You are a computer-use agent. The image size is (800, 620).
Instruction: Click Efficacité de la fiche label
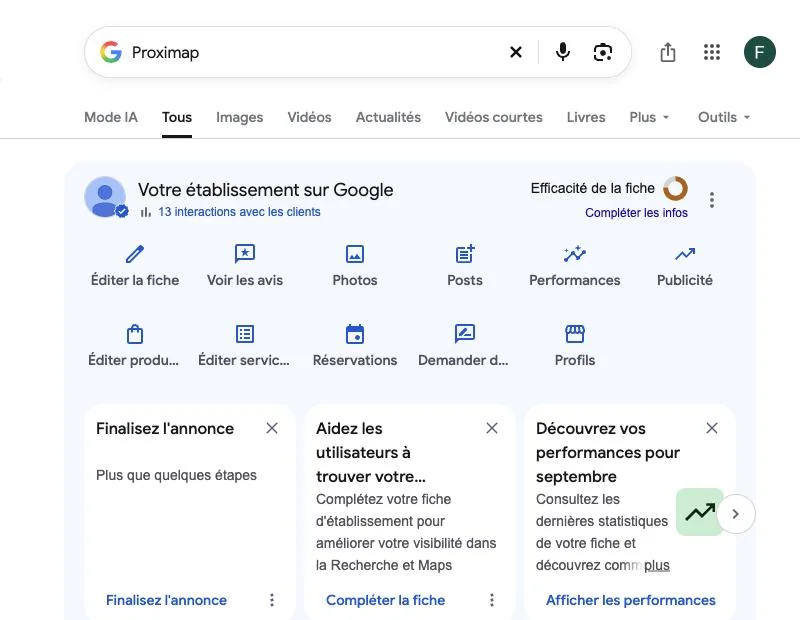pos(592,188)
